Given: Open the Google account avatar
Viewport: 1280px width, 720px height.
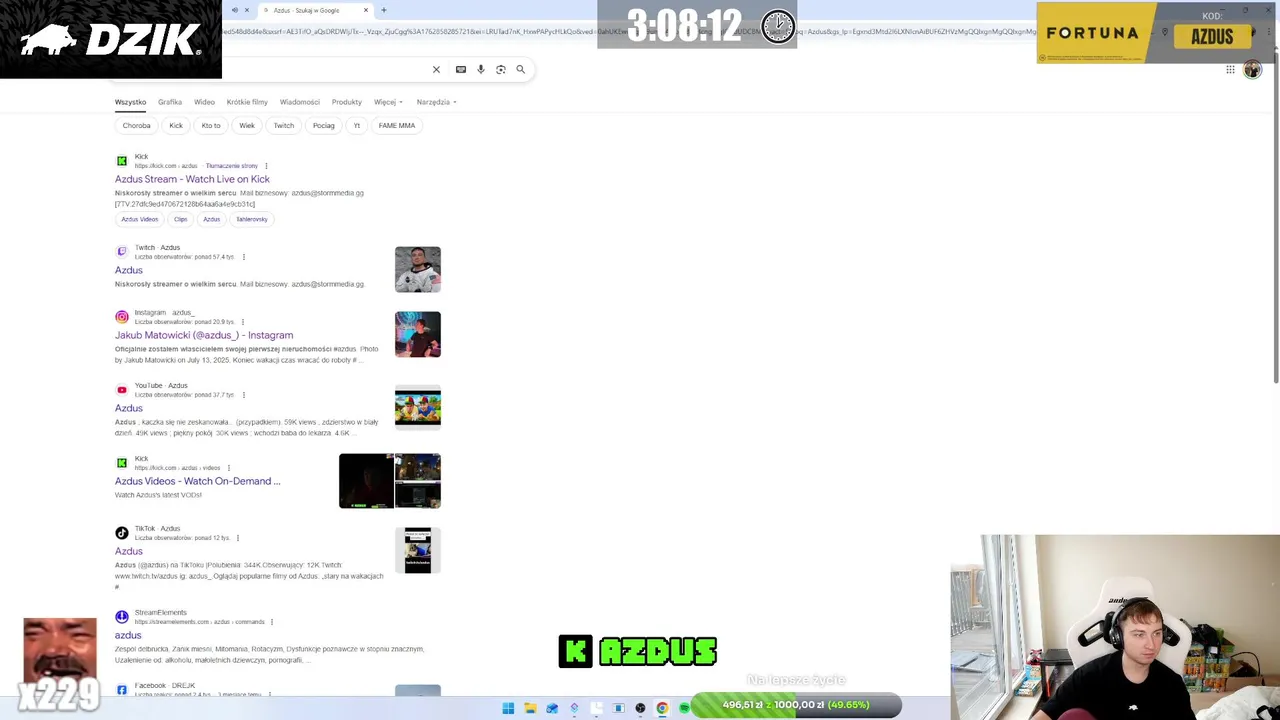Looking at the screenshot, I should (1252, 70).
